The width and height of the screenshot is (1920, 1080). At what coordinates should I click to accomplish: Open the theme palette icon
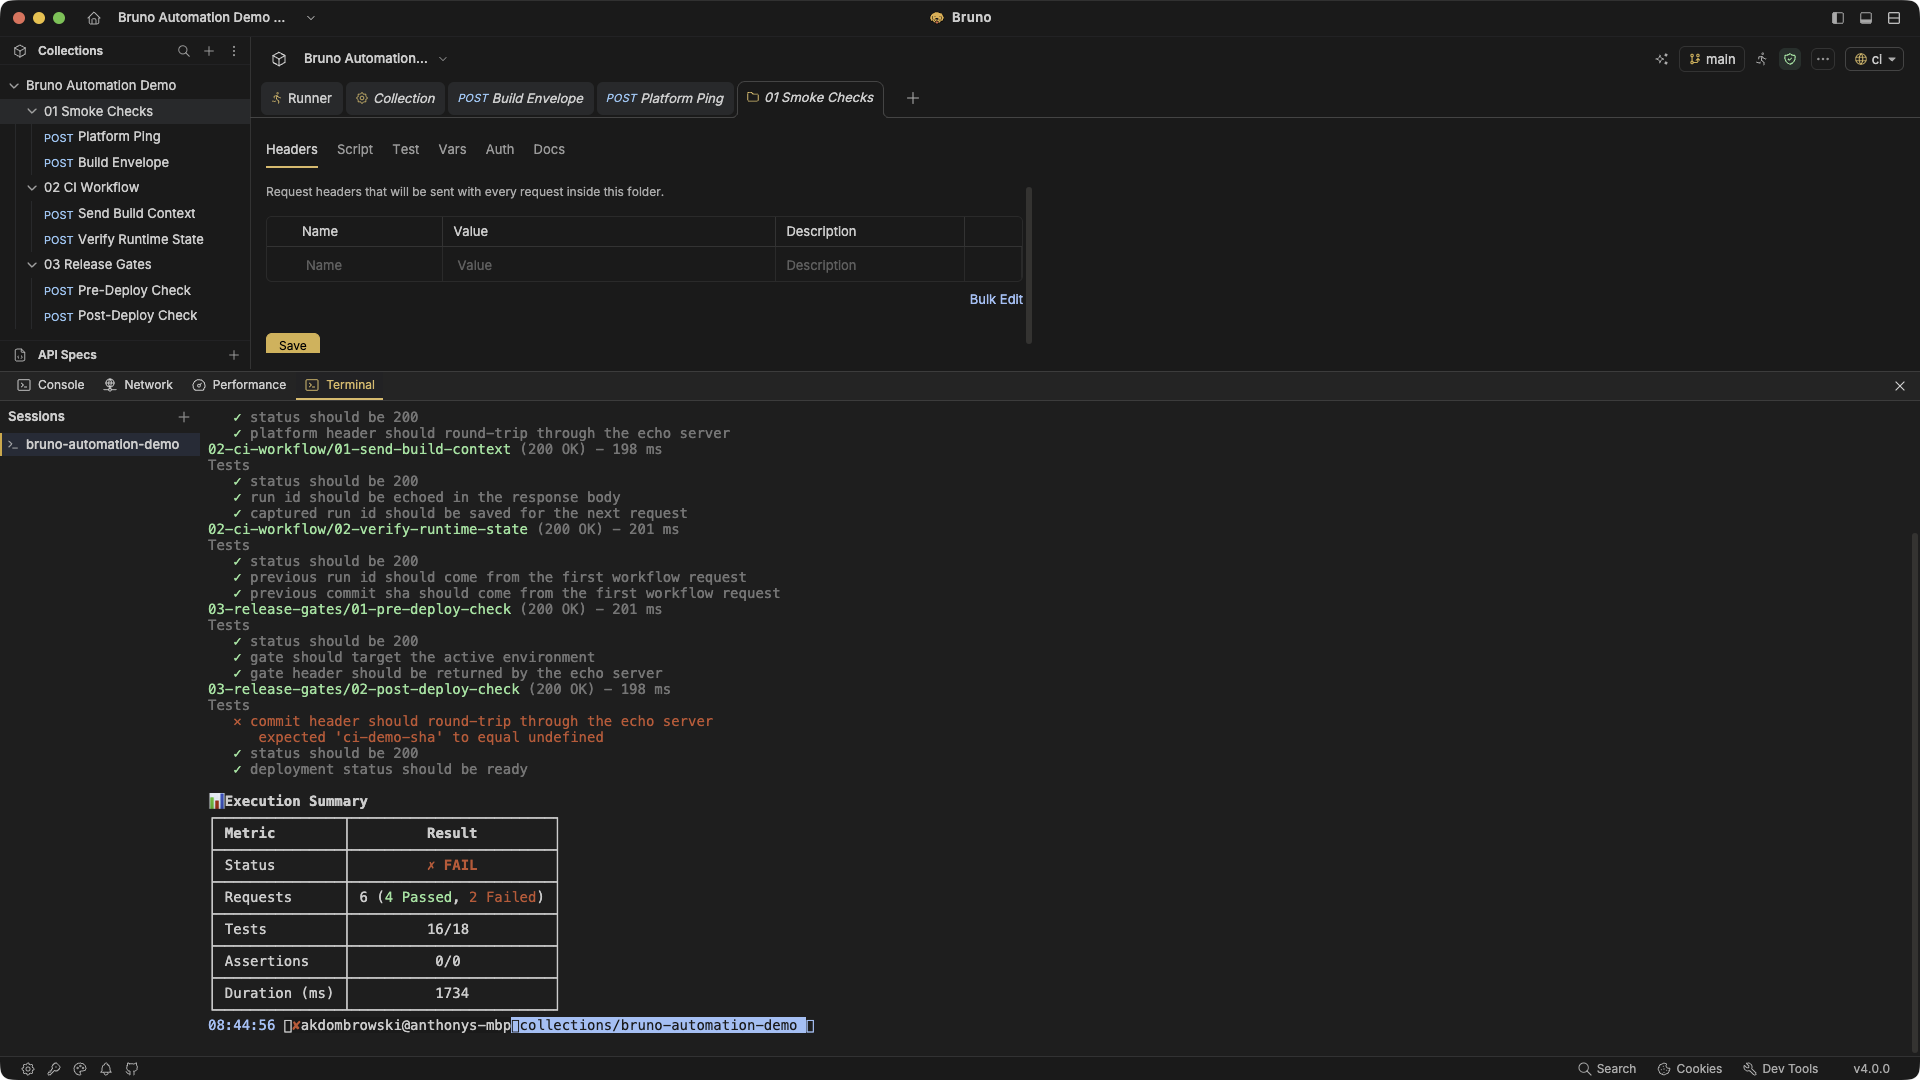[80, 1069]
